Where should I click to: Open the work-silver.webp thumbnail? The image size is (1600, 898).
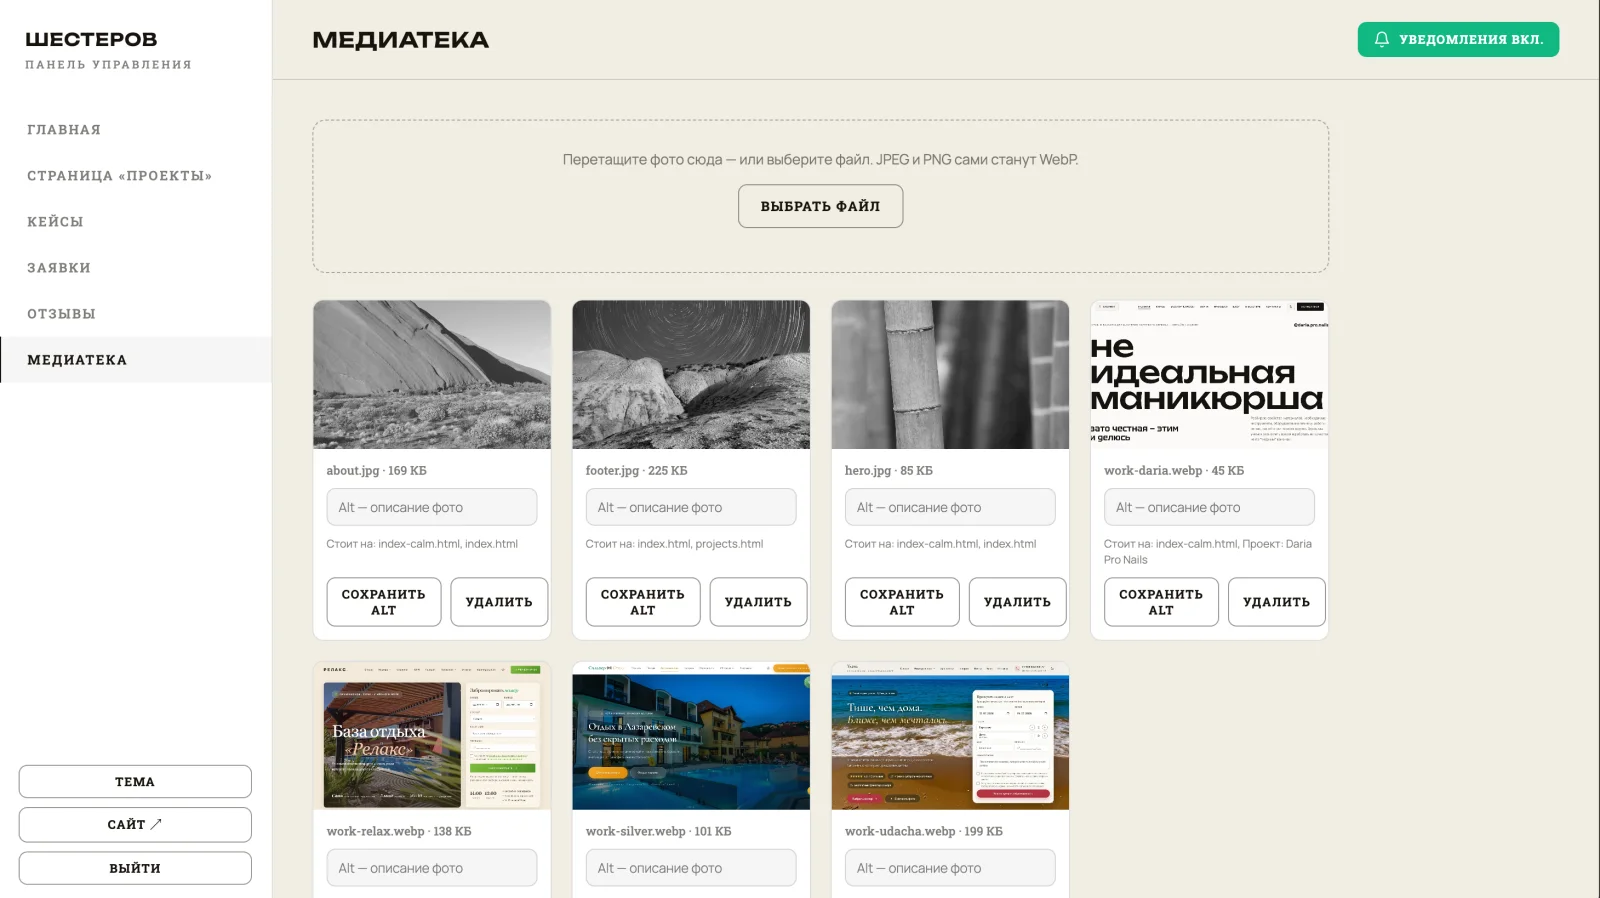[691, 736]
